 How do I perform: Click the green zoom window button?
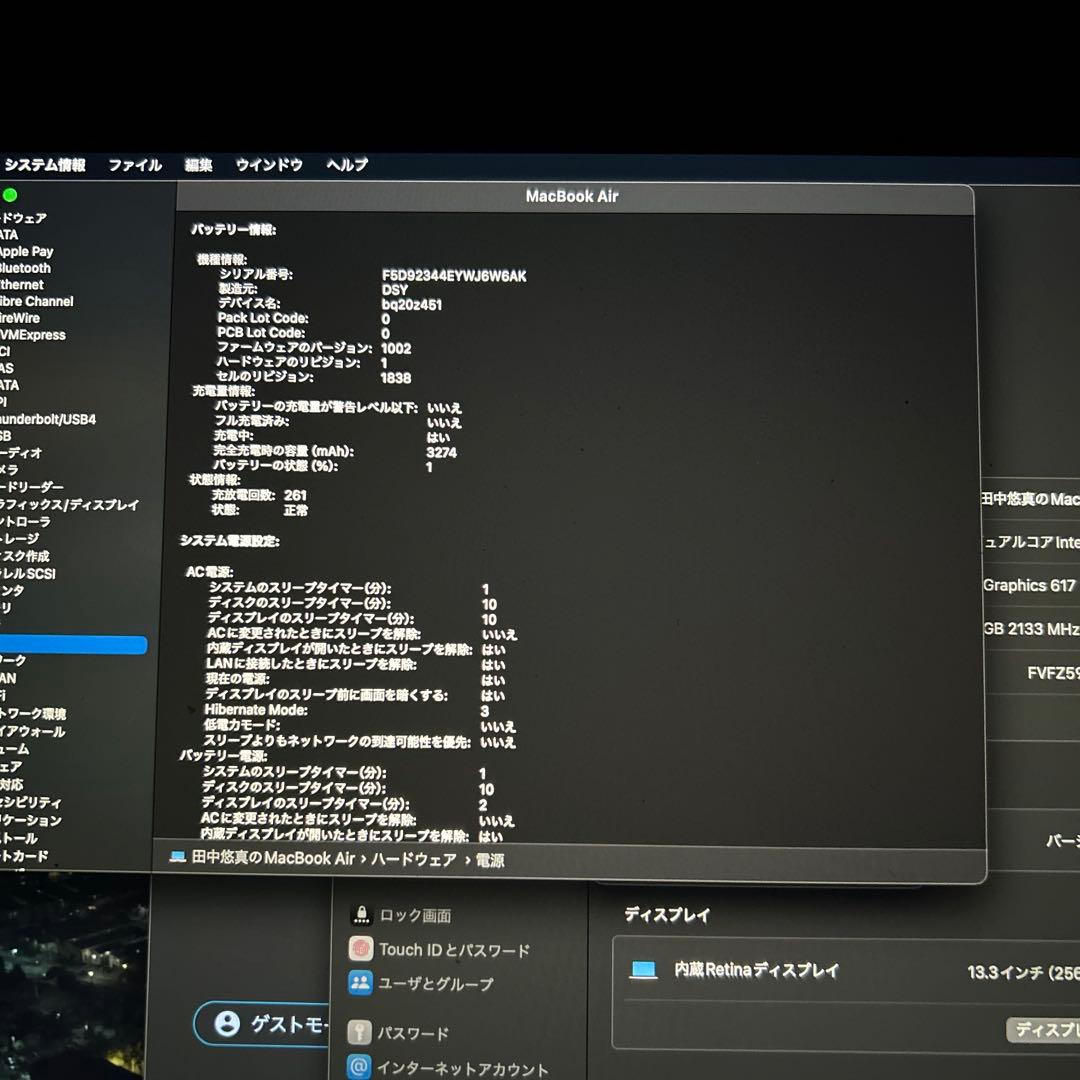(x=10, y=194)
